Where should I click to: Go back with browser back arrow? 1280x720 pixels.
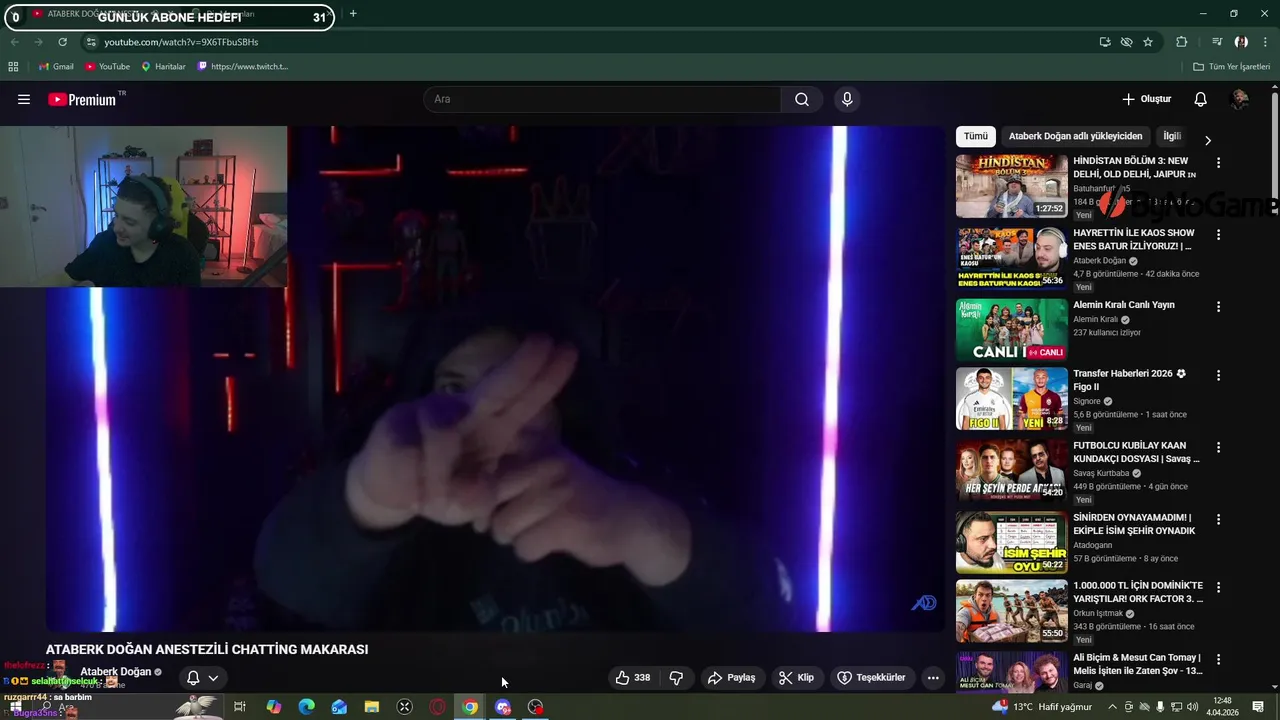pos(14,42)
